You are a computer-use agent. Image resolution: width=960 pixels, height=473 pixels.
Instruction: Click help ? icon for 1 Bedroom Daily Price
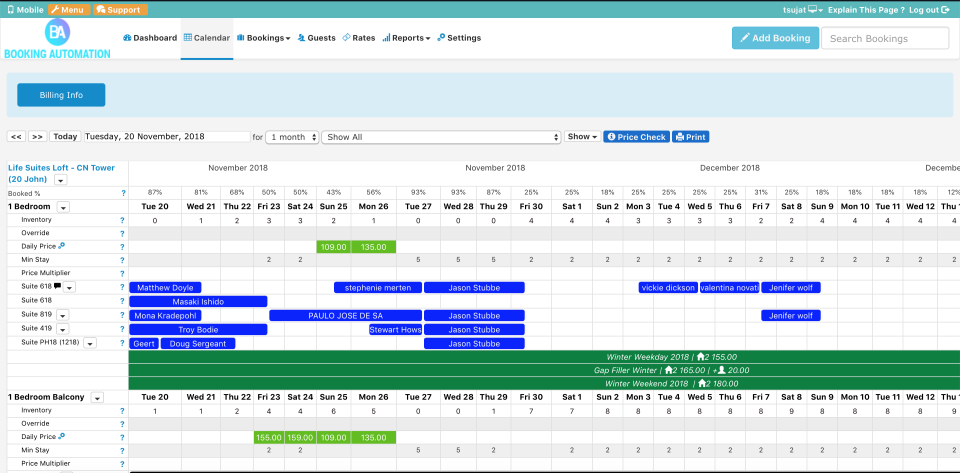[x=122, y=247]
